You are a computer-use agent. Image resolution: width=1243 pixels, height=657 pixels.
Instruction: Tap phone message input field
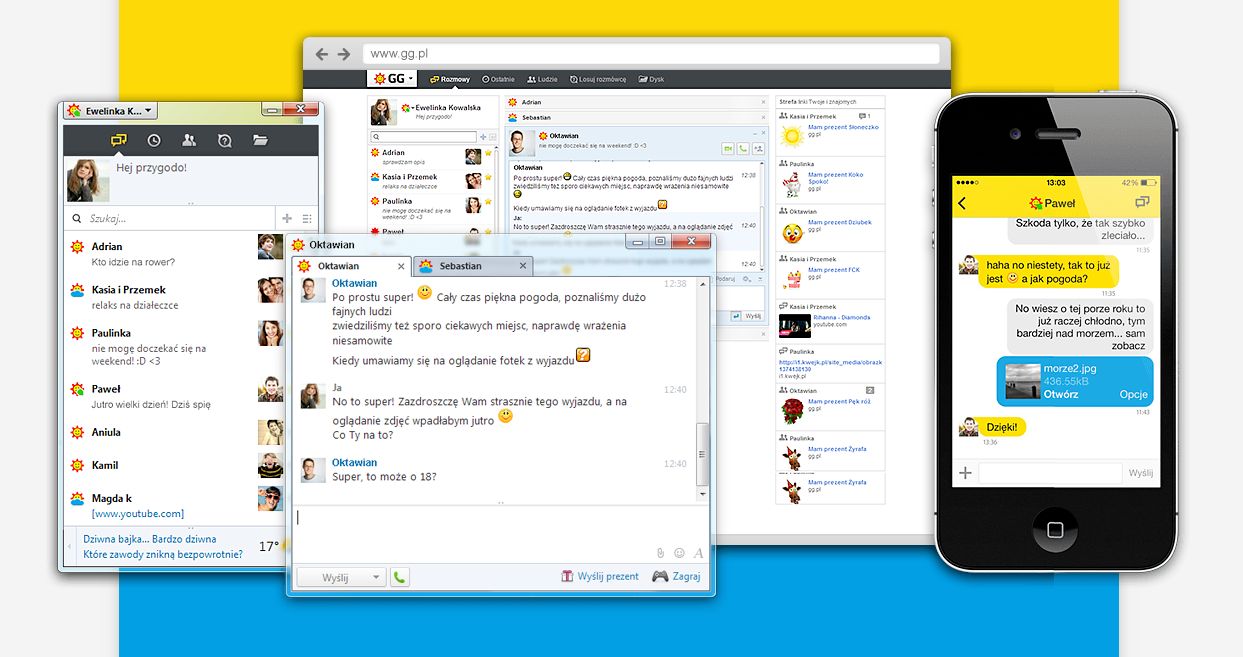(x=1050, y=473)
